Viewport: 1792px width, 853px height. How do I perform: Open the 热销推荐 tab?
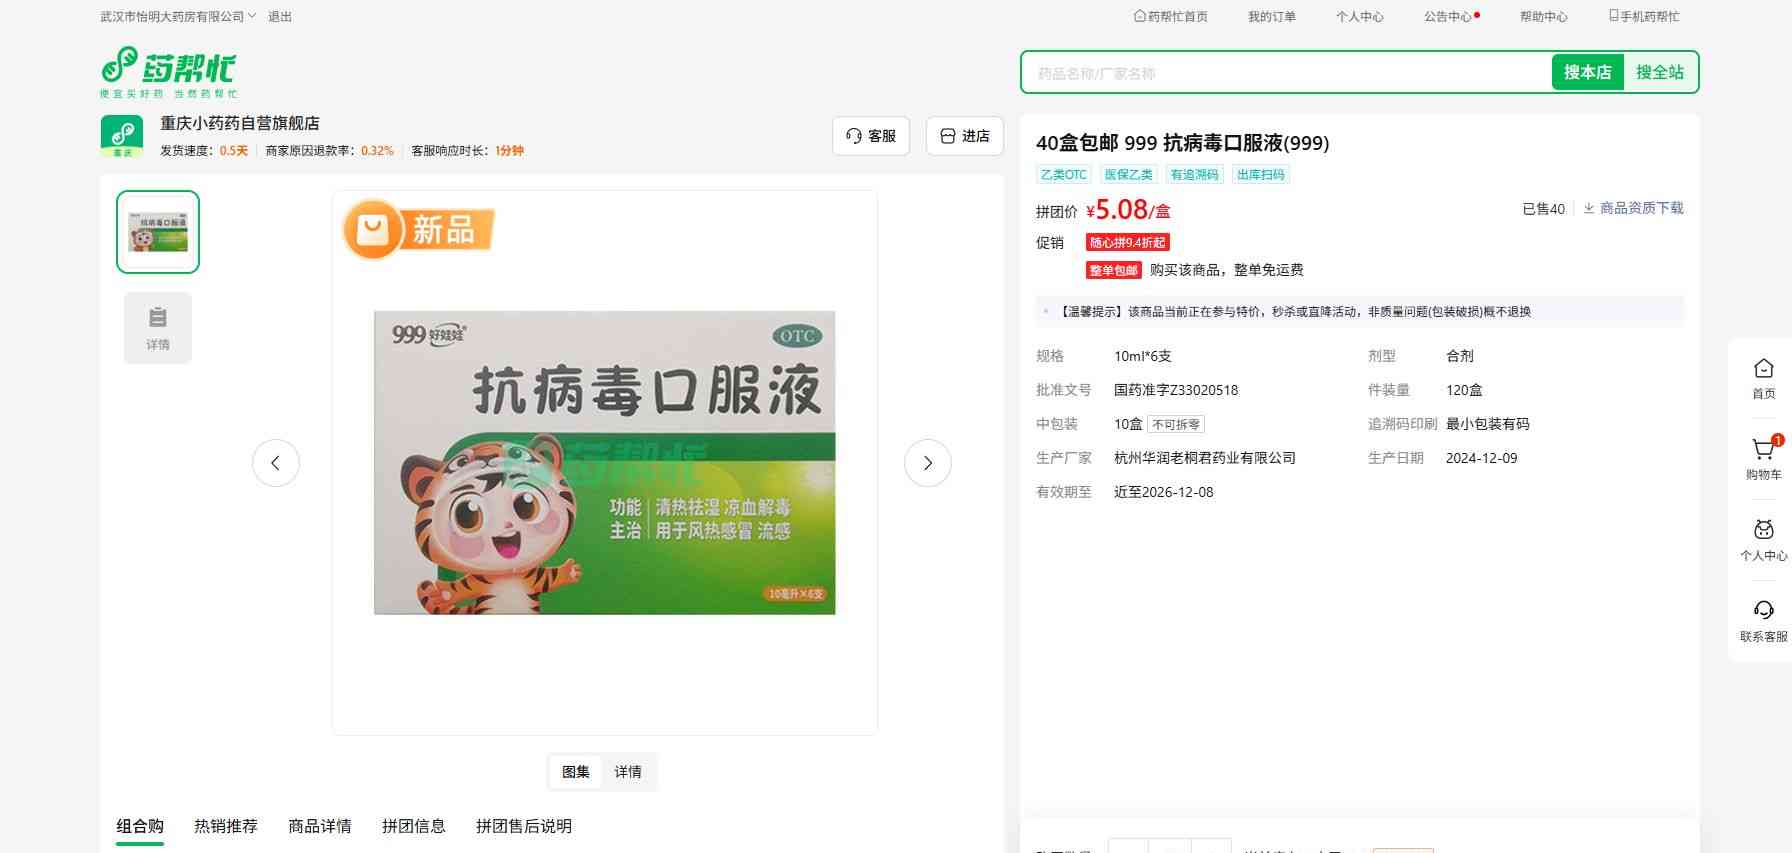(226, 826)
